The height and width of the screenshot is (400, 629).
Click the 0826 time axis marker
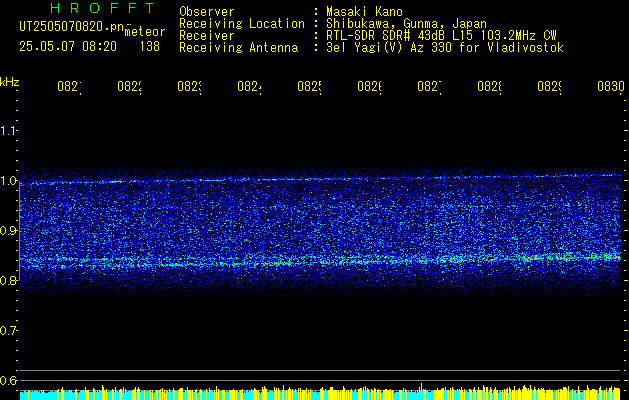(369, 87)
